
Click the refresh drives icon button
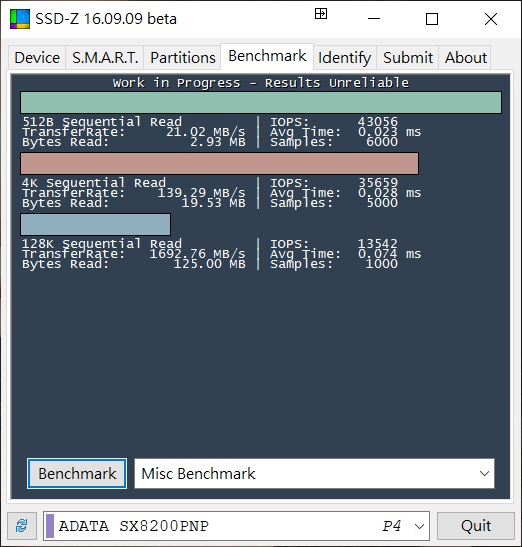(22, 526)
